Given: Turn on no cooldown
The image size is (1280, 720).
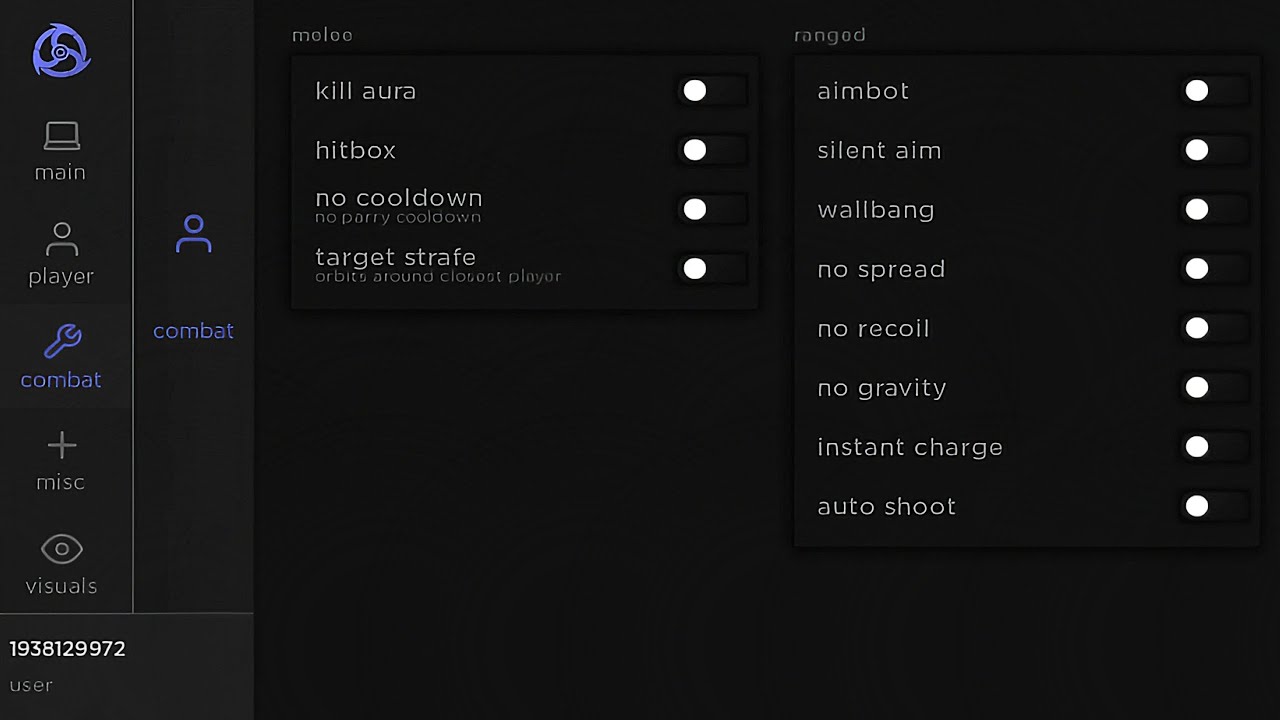Looking at the screenshot, I should 711,209.
